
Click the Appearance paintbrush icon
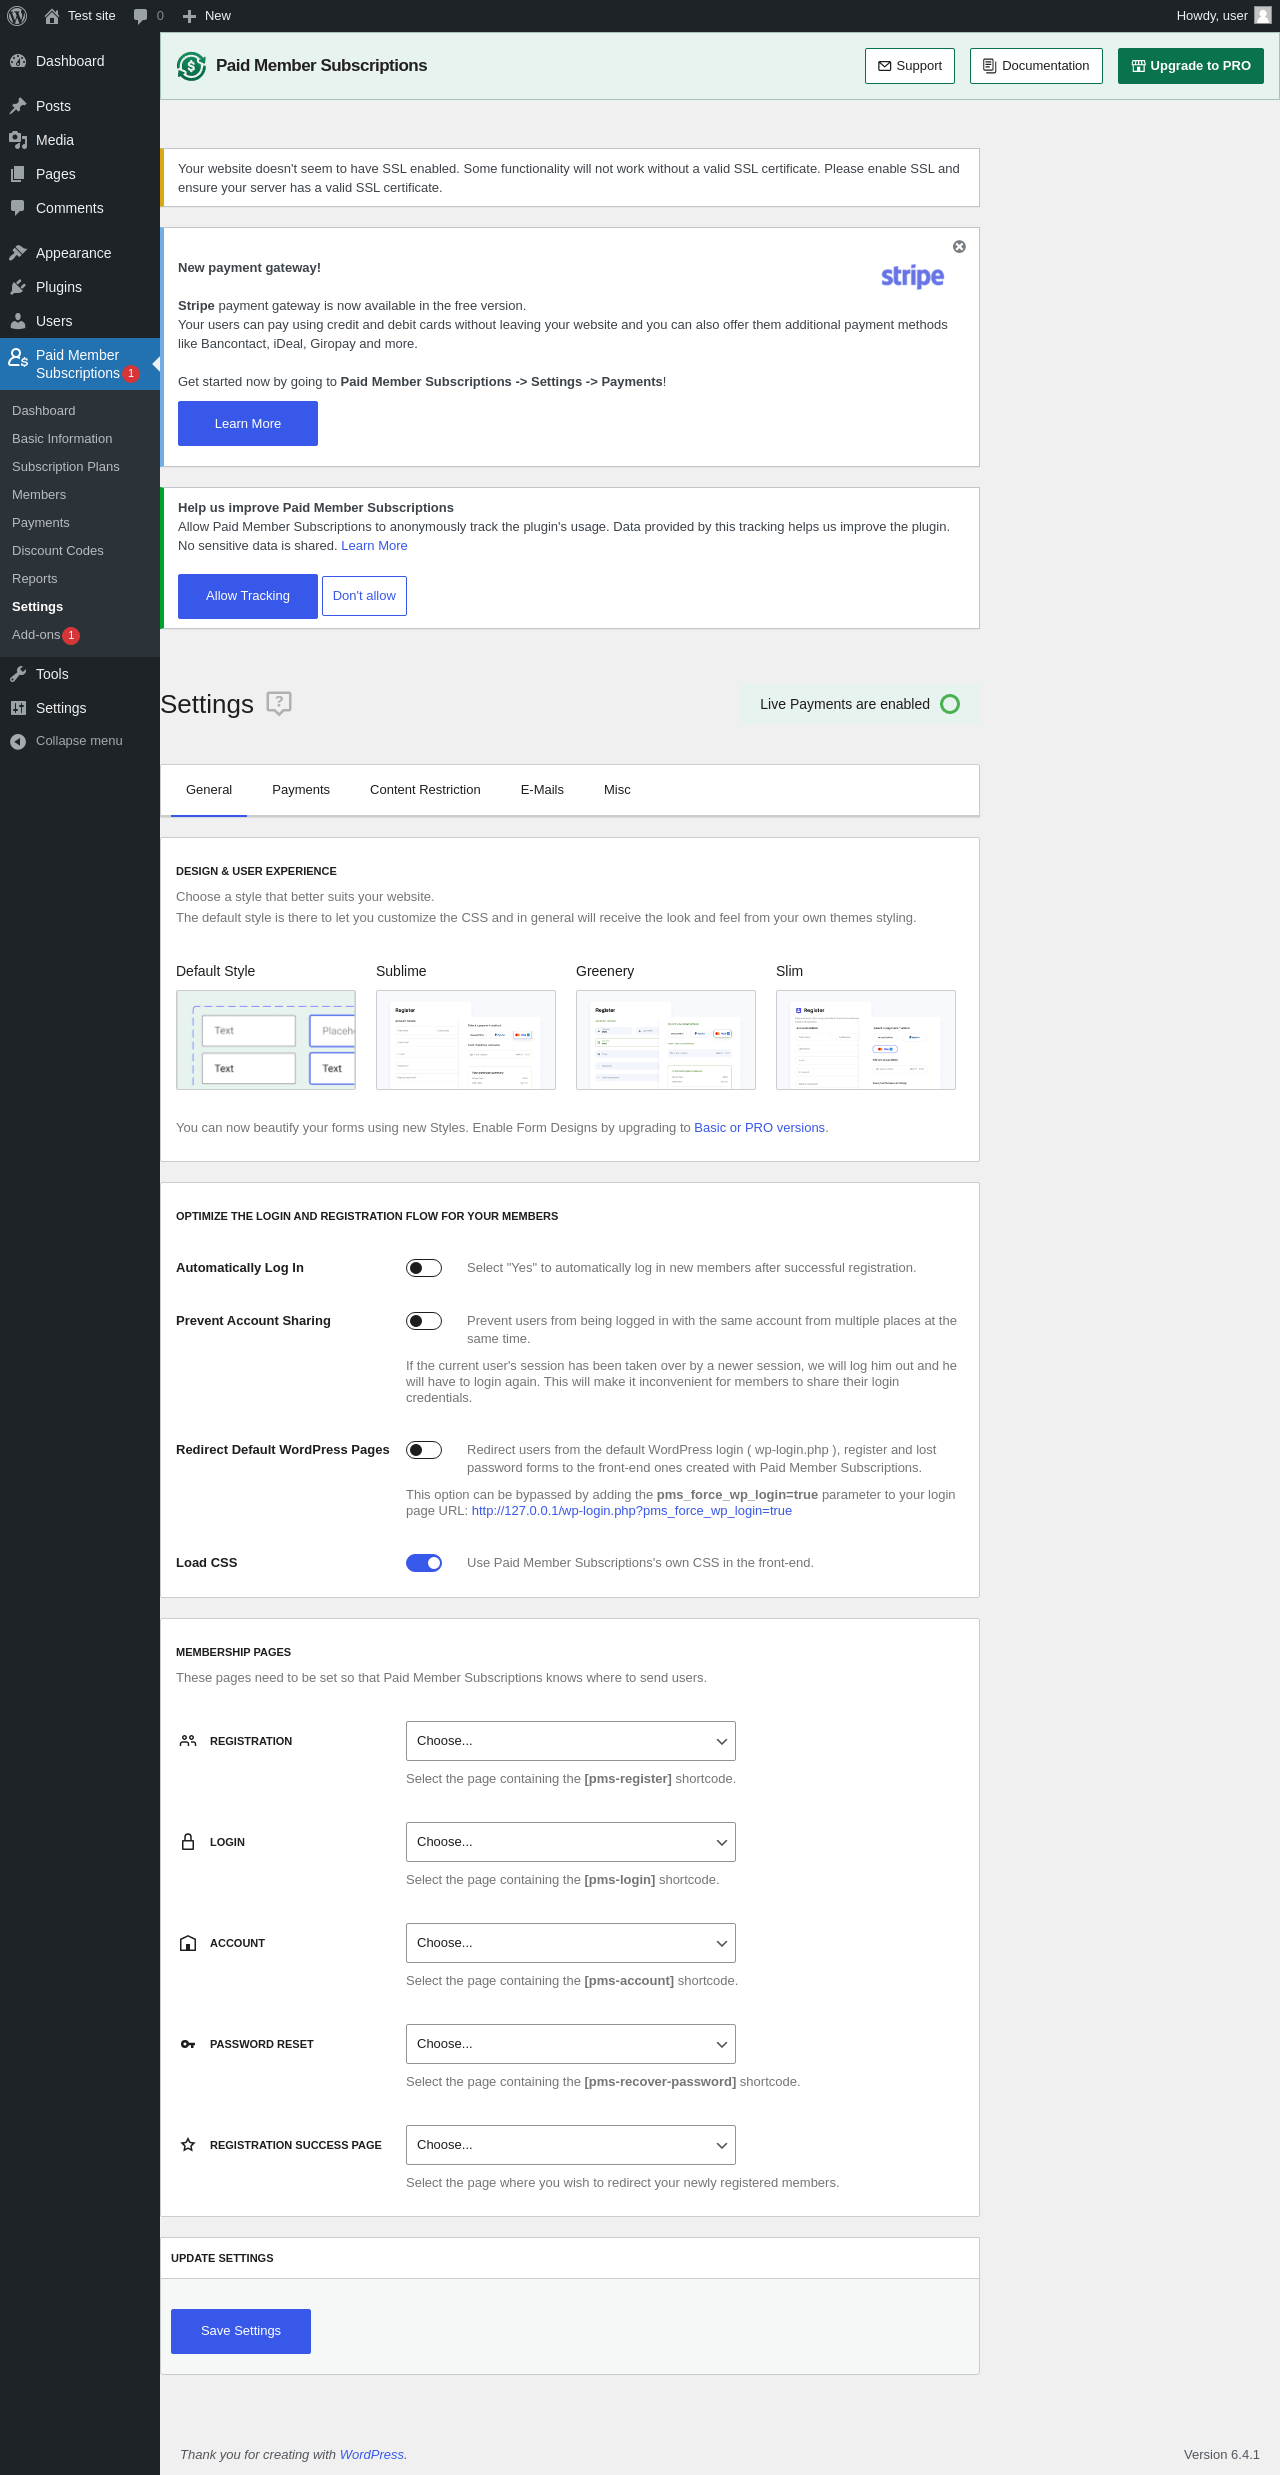click(x=18, y=253)
